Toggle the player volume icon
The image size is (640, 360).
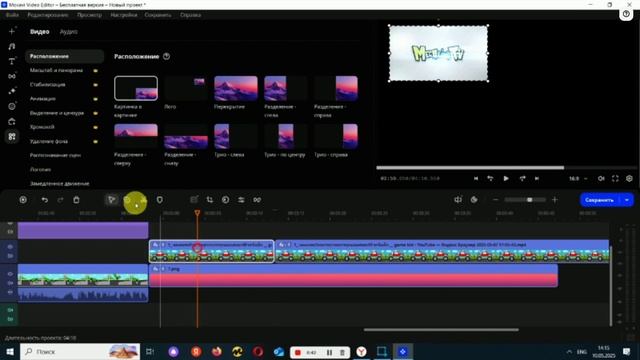(601, 178)
